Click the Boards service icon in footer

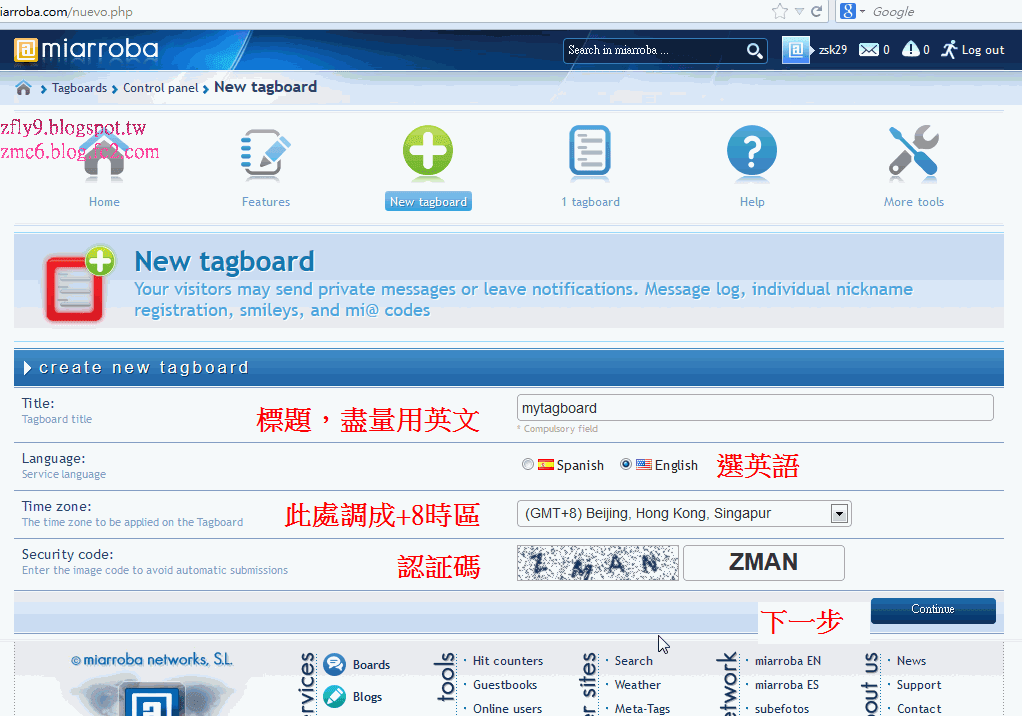[334, 665]
